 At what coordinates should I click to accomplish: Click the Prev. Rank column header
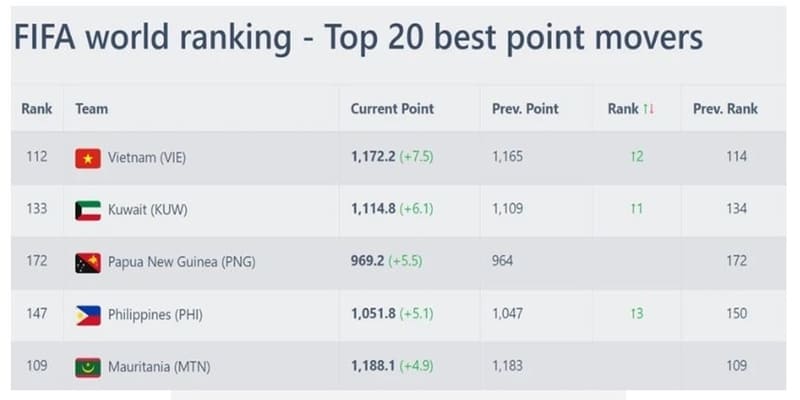[725, 109]
